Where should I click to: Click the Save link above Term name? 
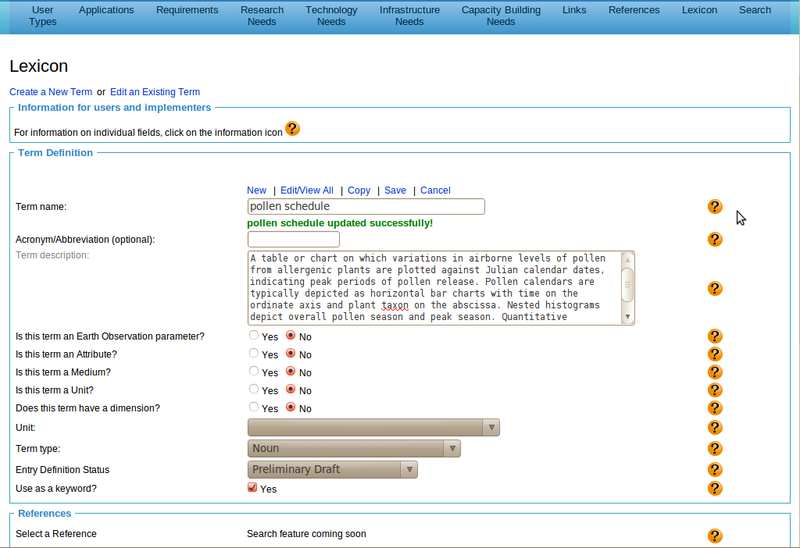coord(395,190)
